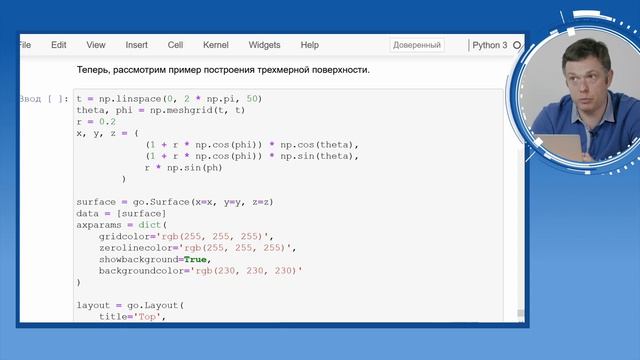The width and height of the screenshot is (640, 360).
Task: Click the notebook vertical scrollbar thumb
Action: (x=520, y=313)
